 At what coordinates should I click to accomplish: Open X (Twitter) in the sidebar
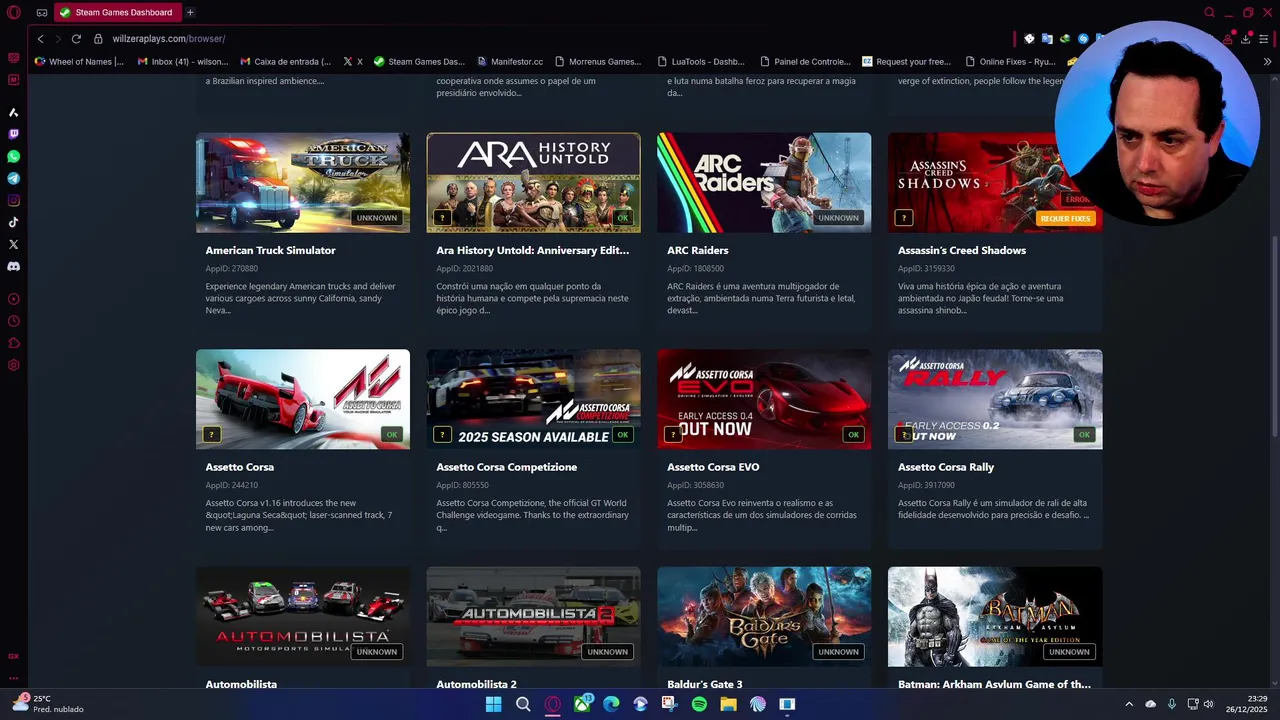pyautogui.click(x=14, y=244)
